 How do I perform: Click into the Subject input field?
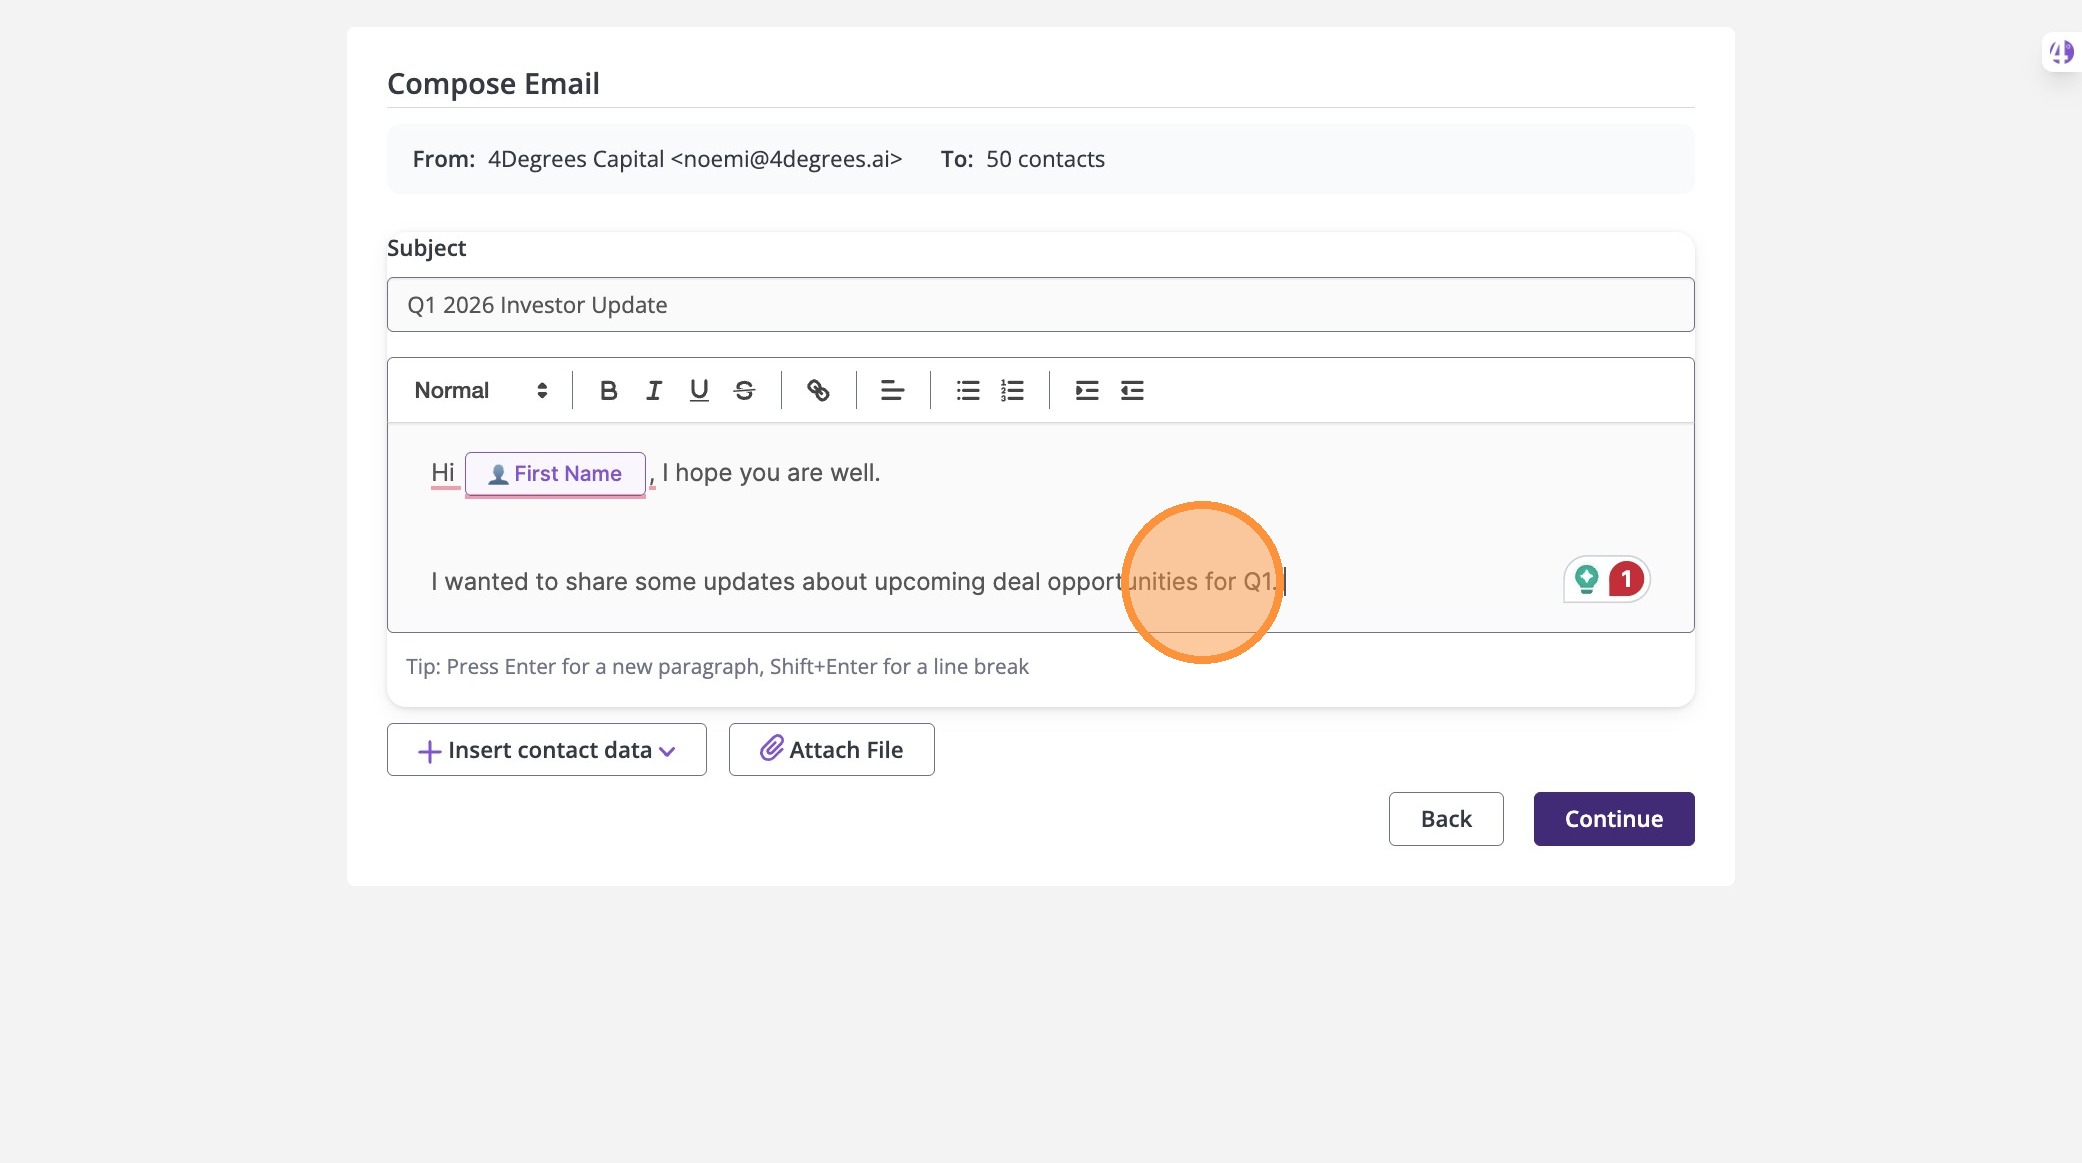coord(1040,305)
